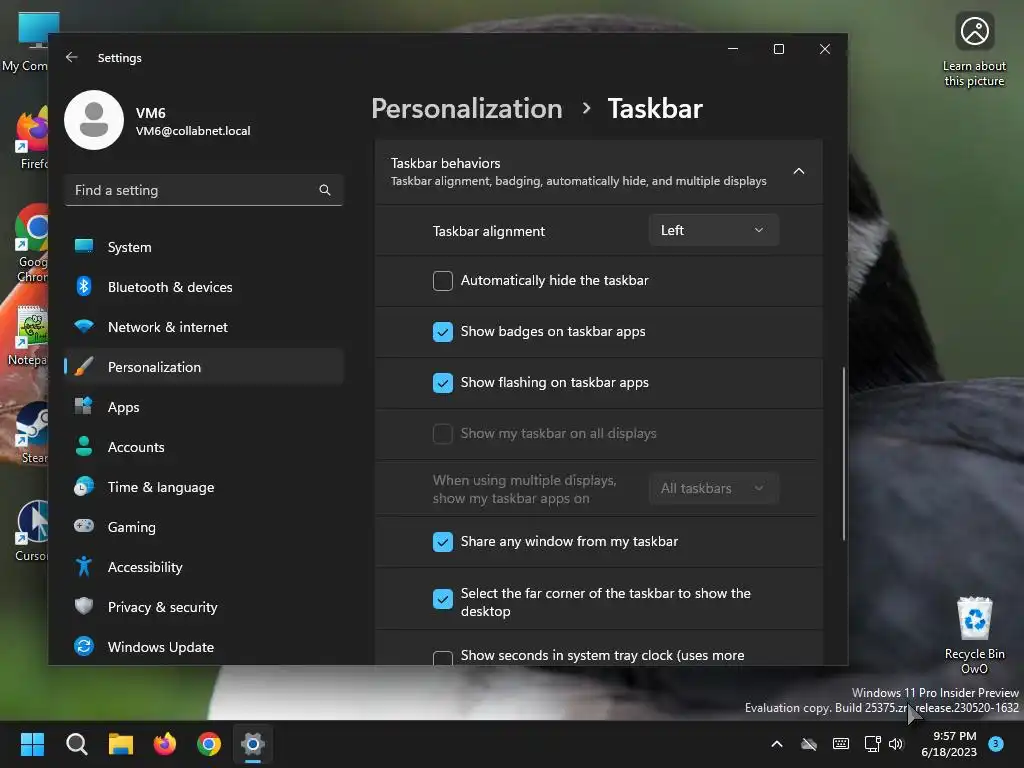Screen dimensions: 1024x768
Task: Open the Taskbar alignment dropdown
Action: point(713,230)
